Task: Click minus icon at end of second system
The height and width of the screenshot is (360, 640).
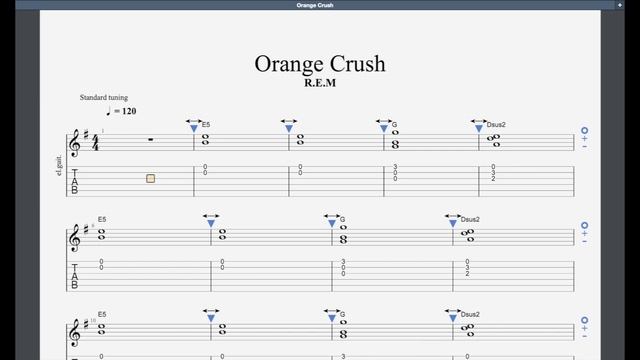Action: (x=584, y=241)
